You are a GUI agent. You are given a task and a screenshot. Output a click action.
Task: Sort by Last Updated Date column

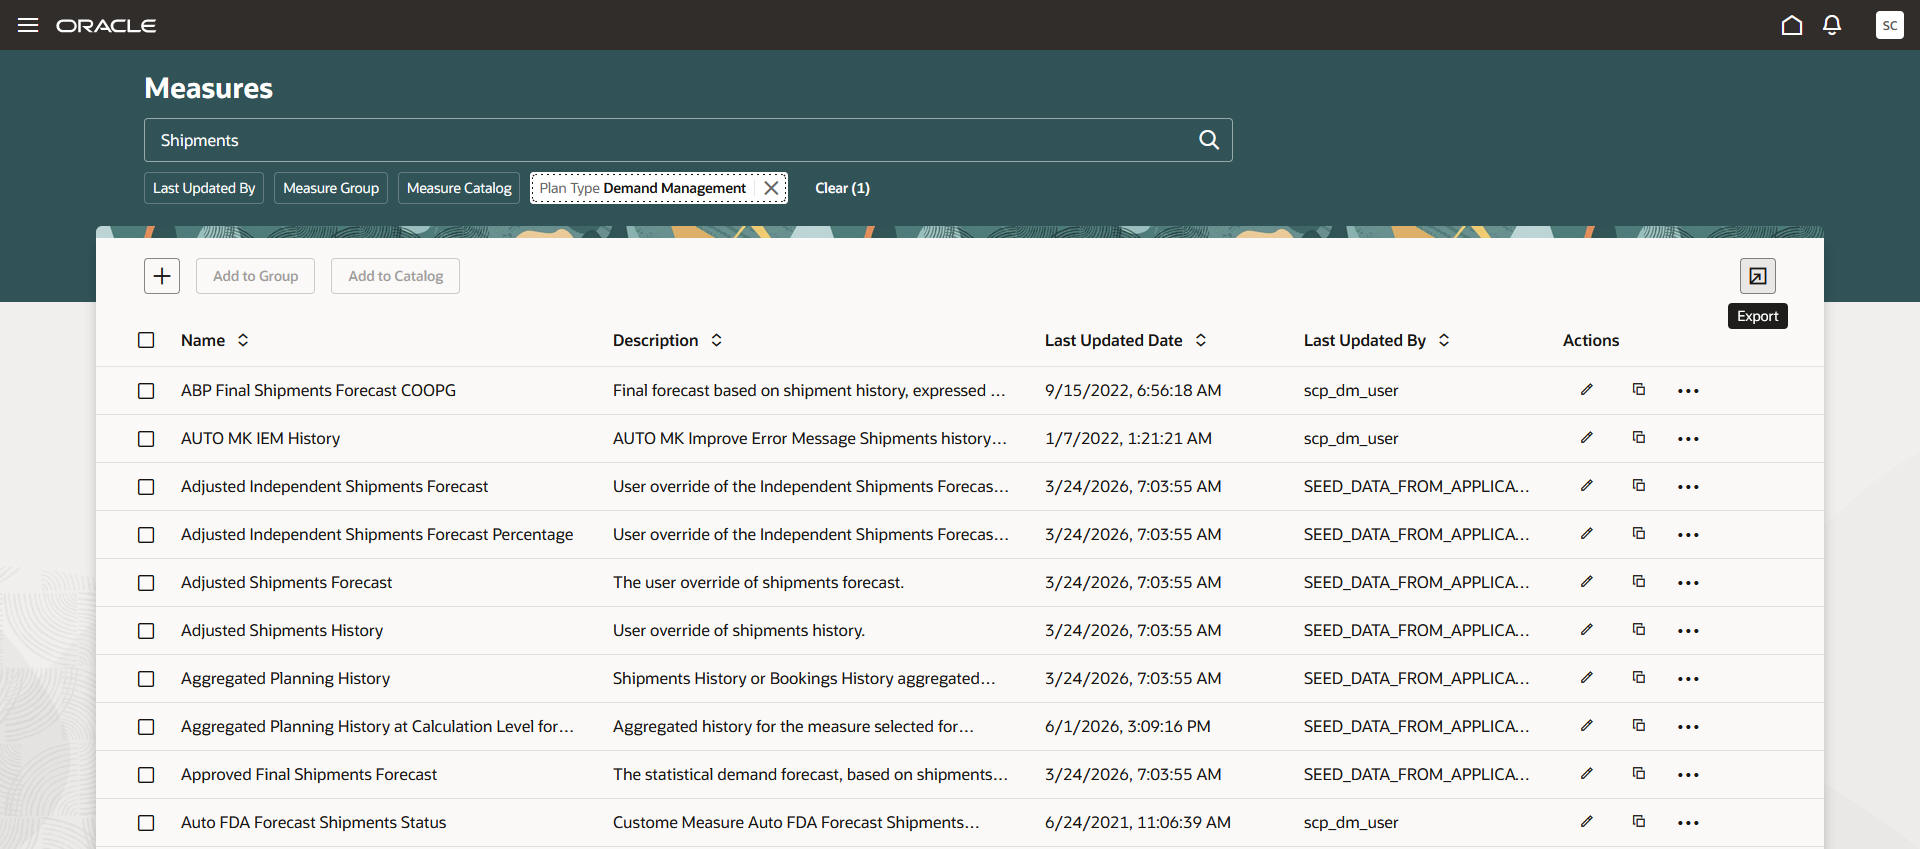[x=1201, y=340]
